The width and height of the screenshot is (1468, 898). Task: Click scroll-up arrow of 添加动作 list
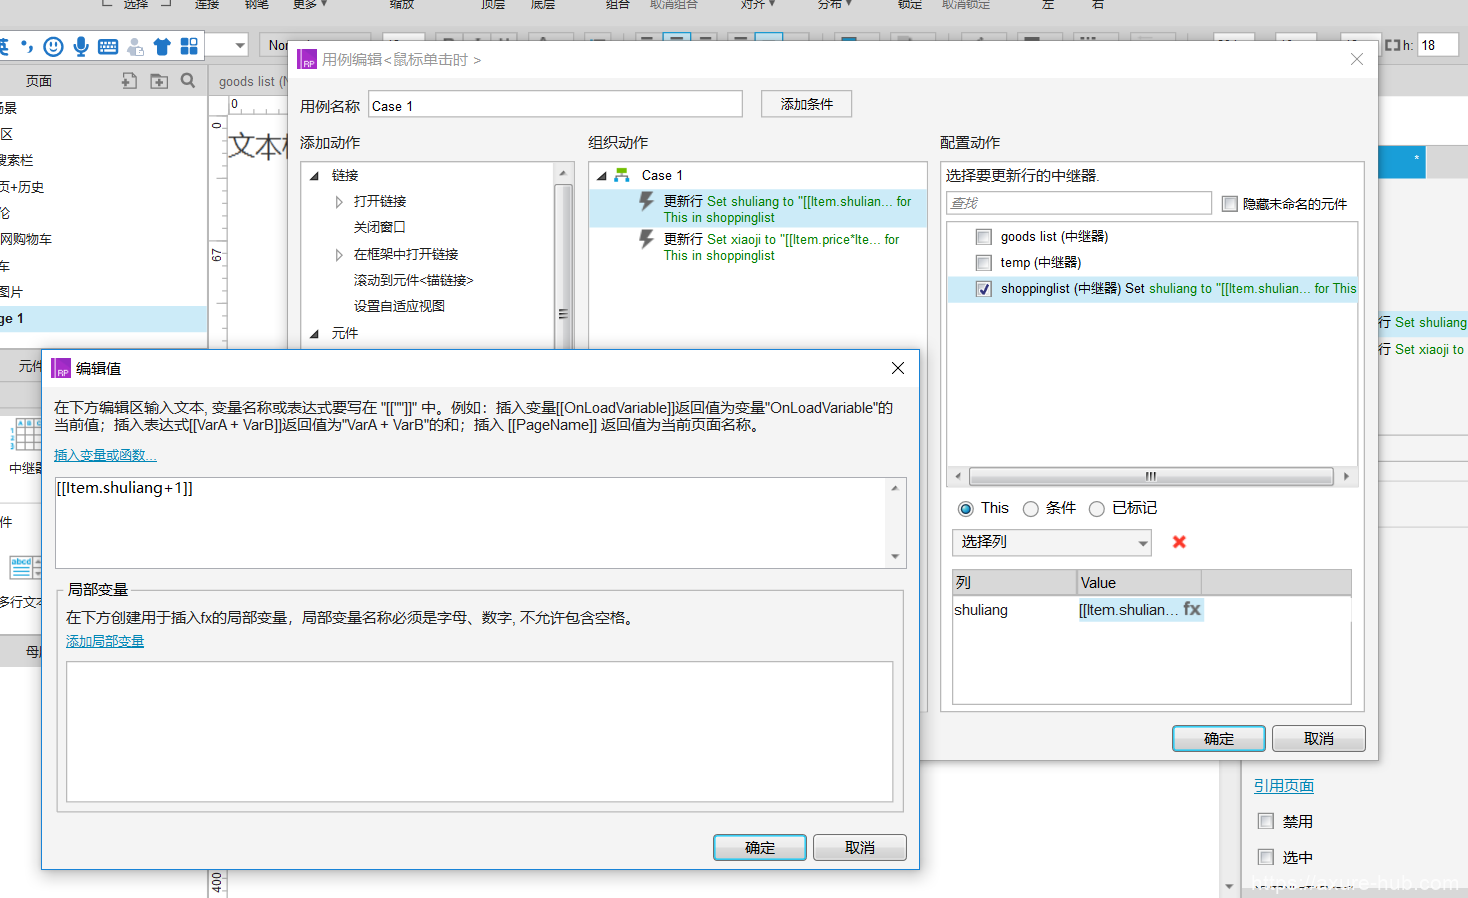[563, 173]
